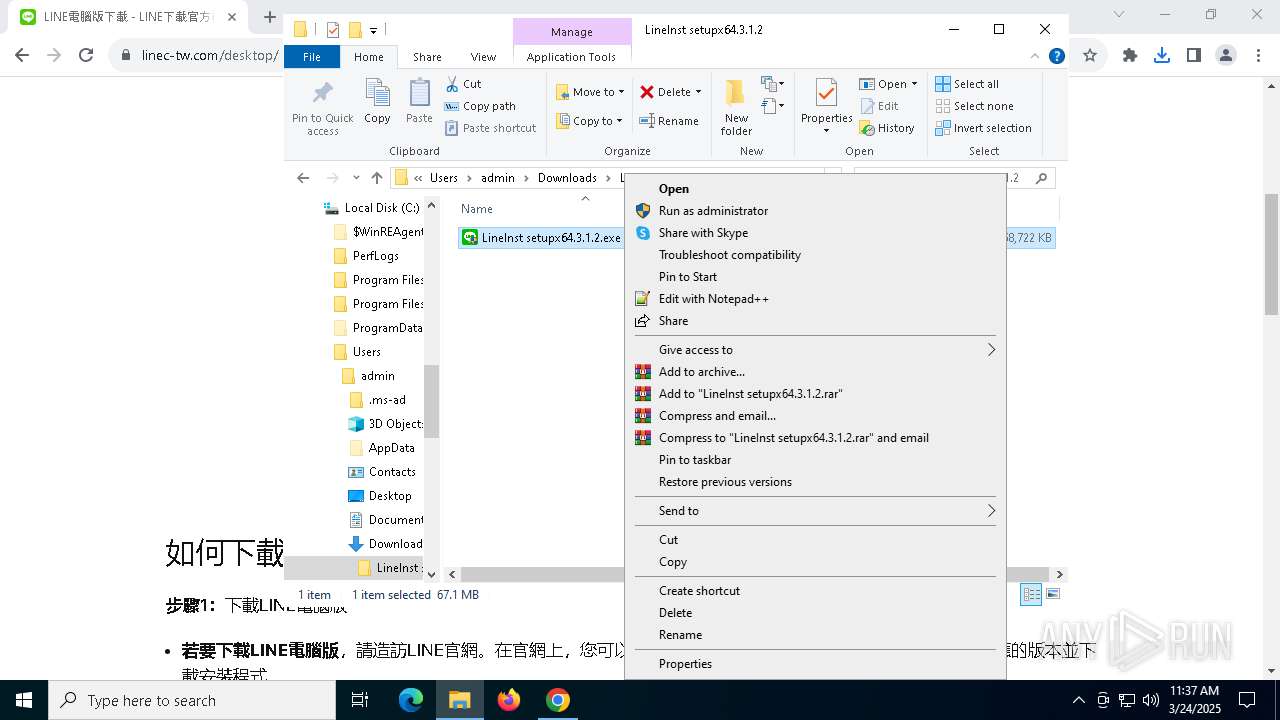Open Windows Start menu

24,700
